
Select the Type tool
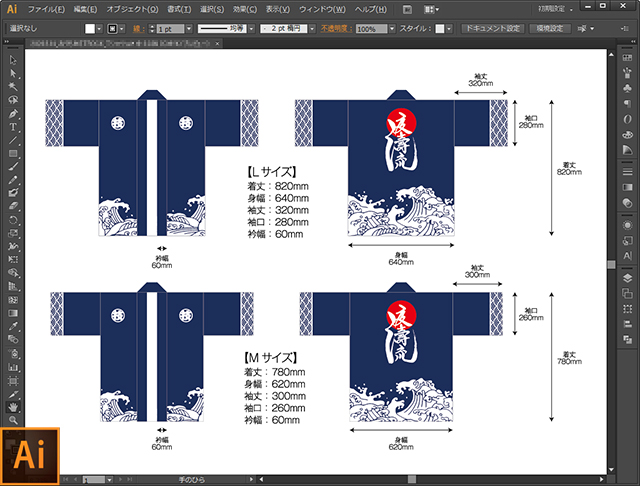pyautogui.click(x=13, y=127)
